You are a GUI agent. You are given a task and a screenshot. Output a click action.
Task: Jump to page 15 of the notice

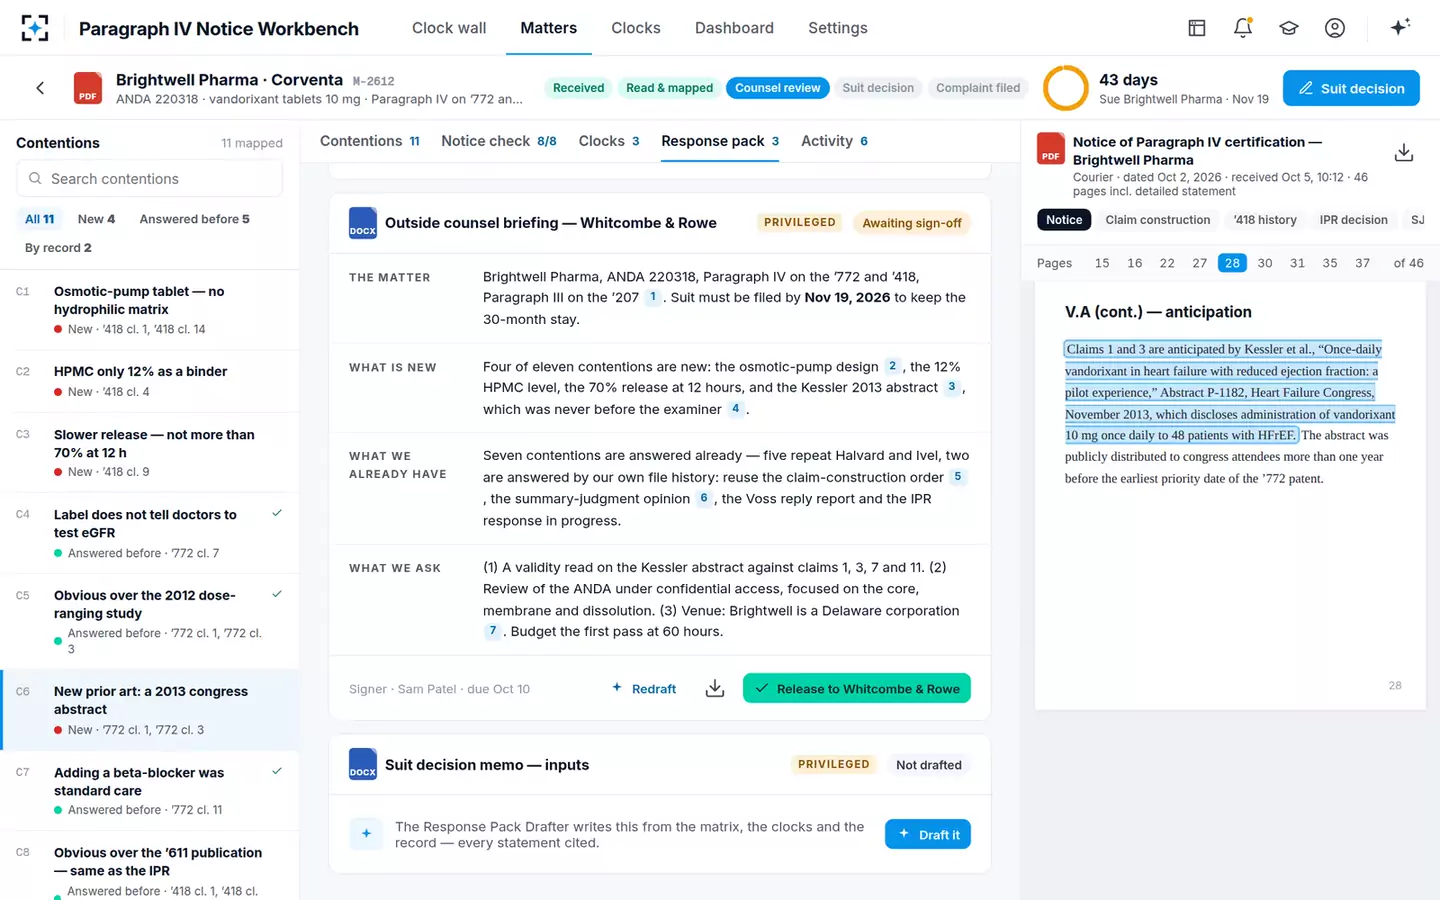pos(1102,263)
